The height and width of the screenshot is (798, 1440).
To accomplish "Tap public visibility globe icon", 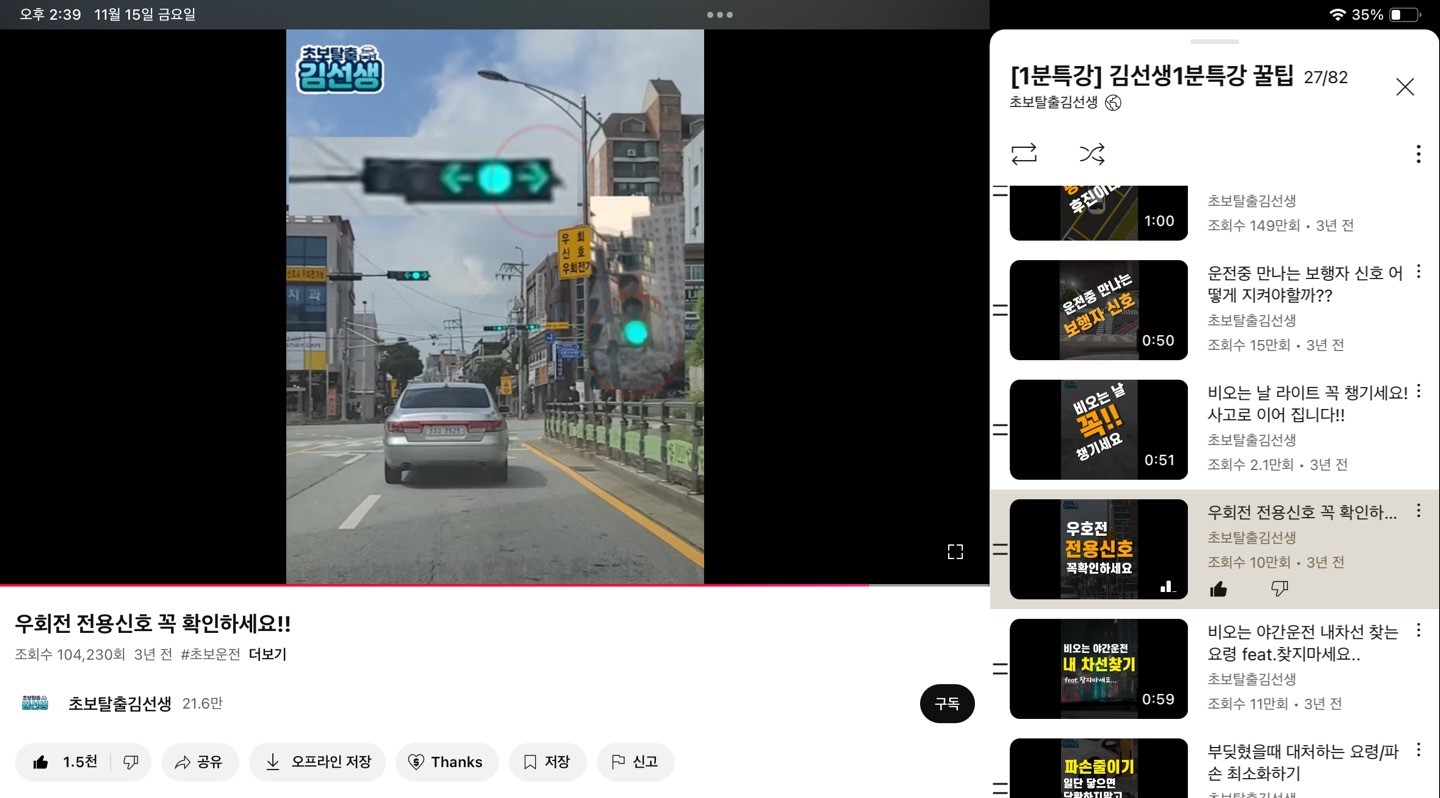I will click(x=1113, y=103).
